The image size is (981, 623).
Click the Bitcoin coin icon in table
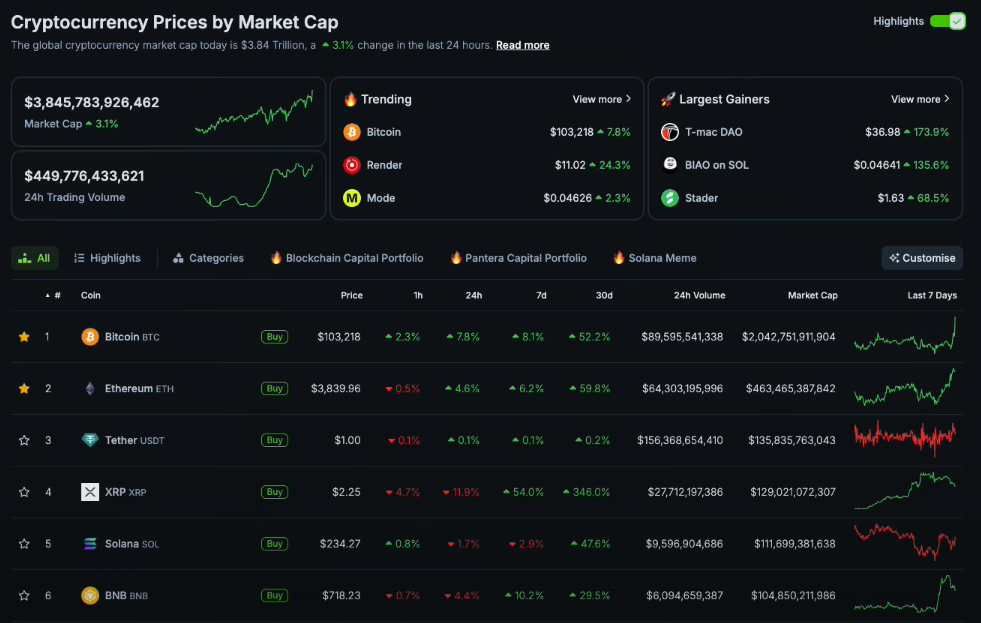[90, 337]
